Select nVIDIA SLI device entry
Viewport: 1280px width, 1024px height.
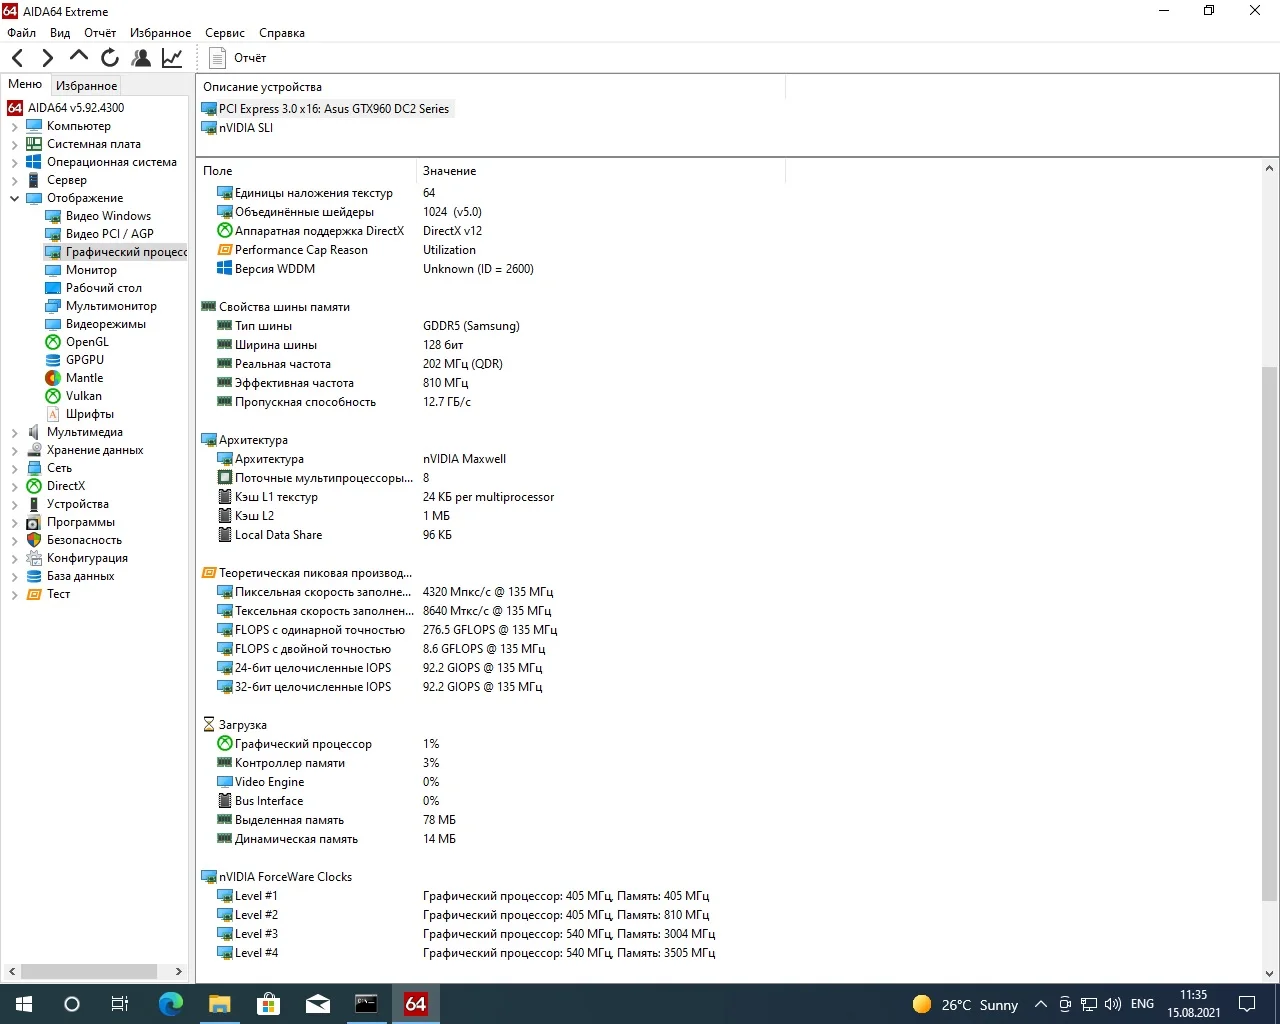pos(237,128)
